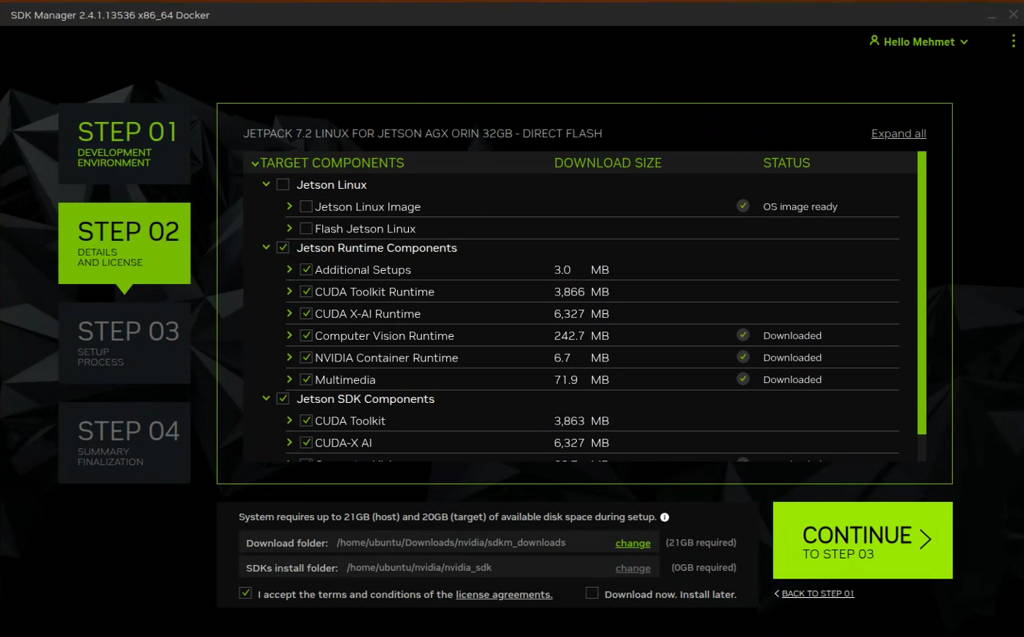Click the DOWNLOAD SIZE column header
Screen dimensions: 1024x637
(x=607, y=163)
